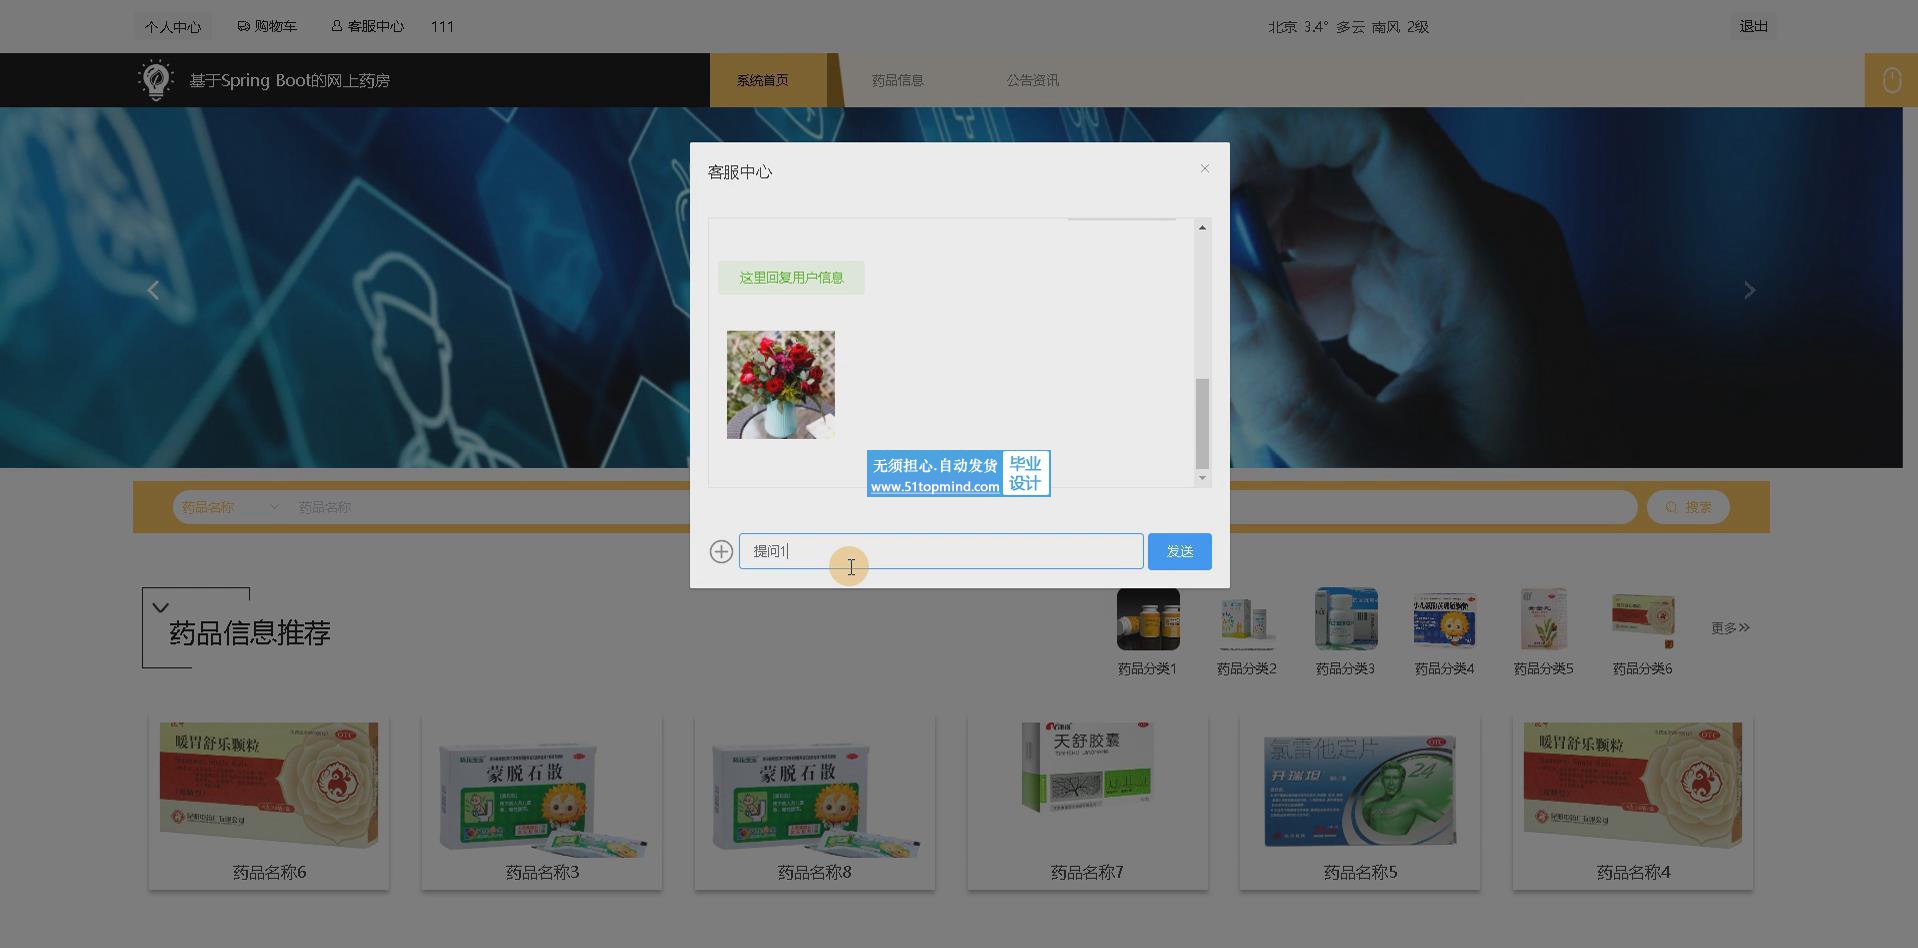Click the chat scrollbar up arrow
This screenshot has width=1918, height=948.
(1202, 228)
